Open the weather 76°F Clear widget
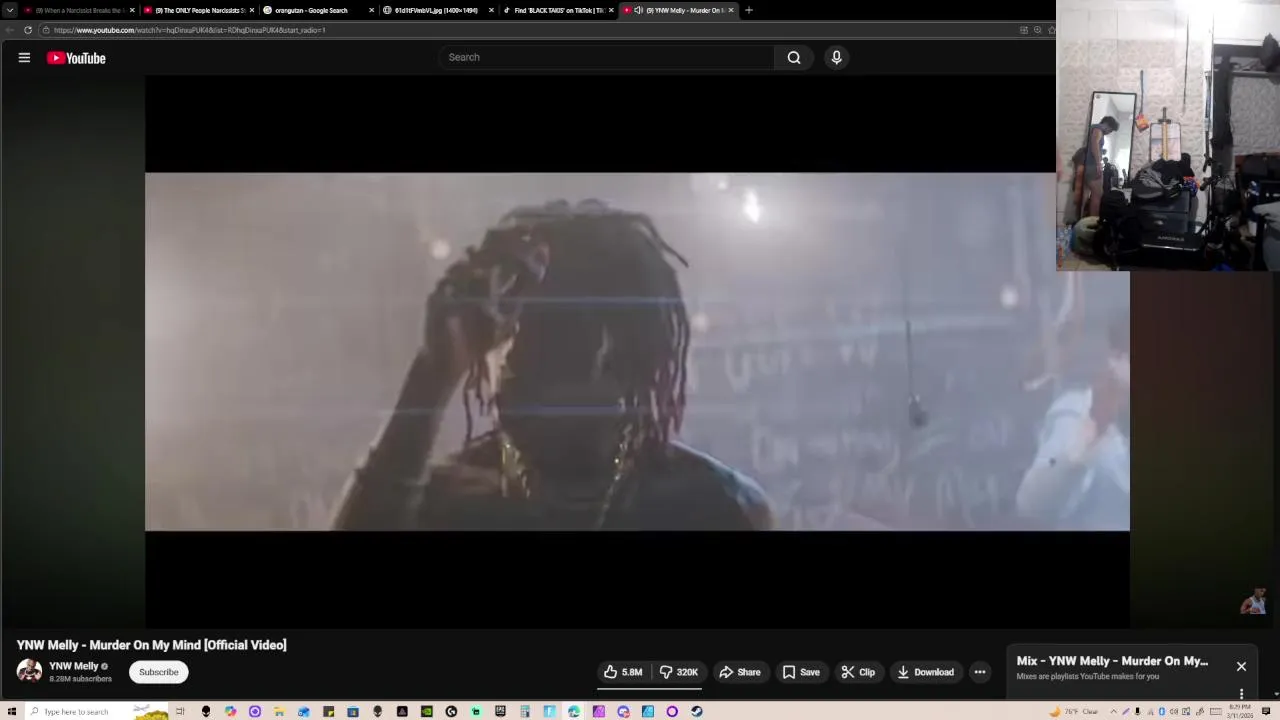 point(1074,712)
